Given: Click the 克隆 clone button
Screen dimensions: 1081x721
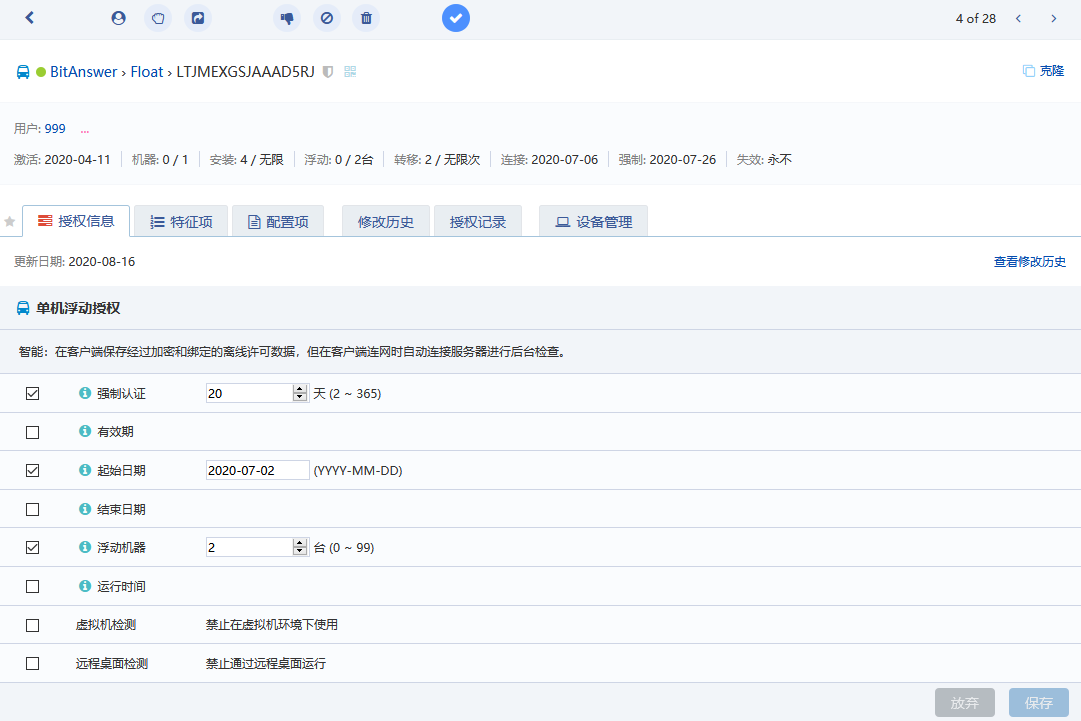Looking at the screenshot, I should point(1043,71).
